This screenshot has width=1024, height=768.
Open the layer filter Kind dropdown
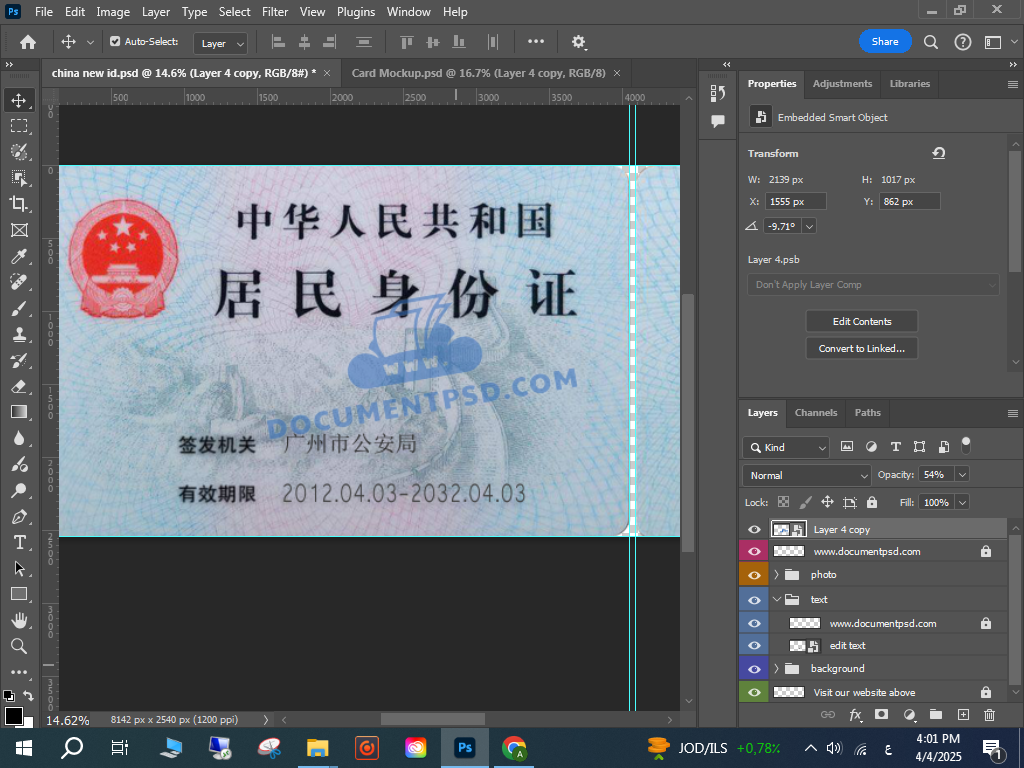coord(786,447)
